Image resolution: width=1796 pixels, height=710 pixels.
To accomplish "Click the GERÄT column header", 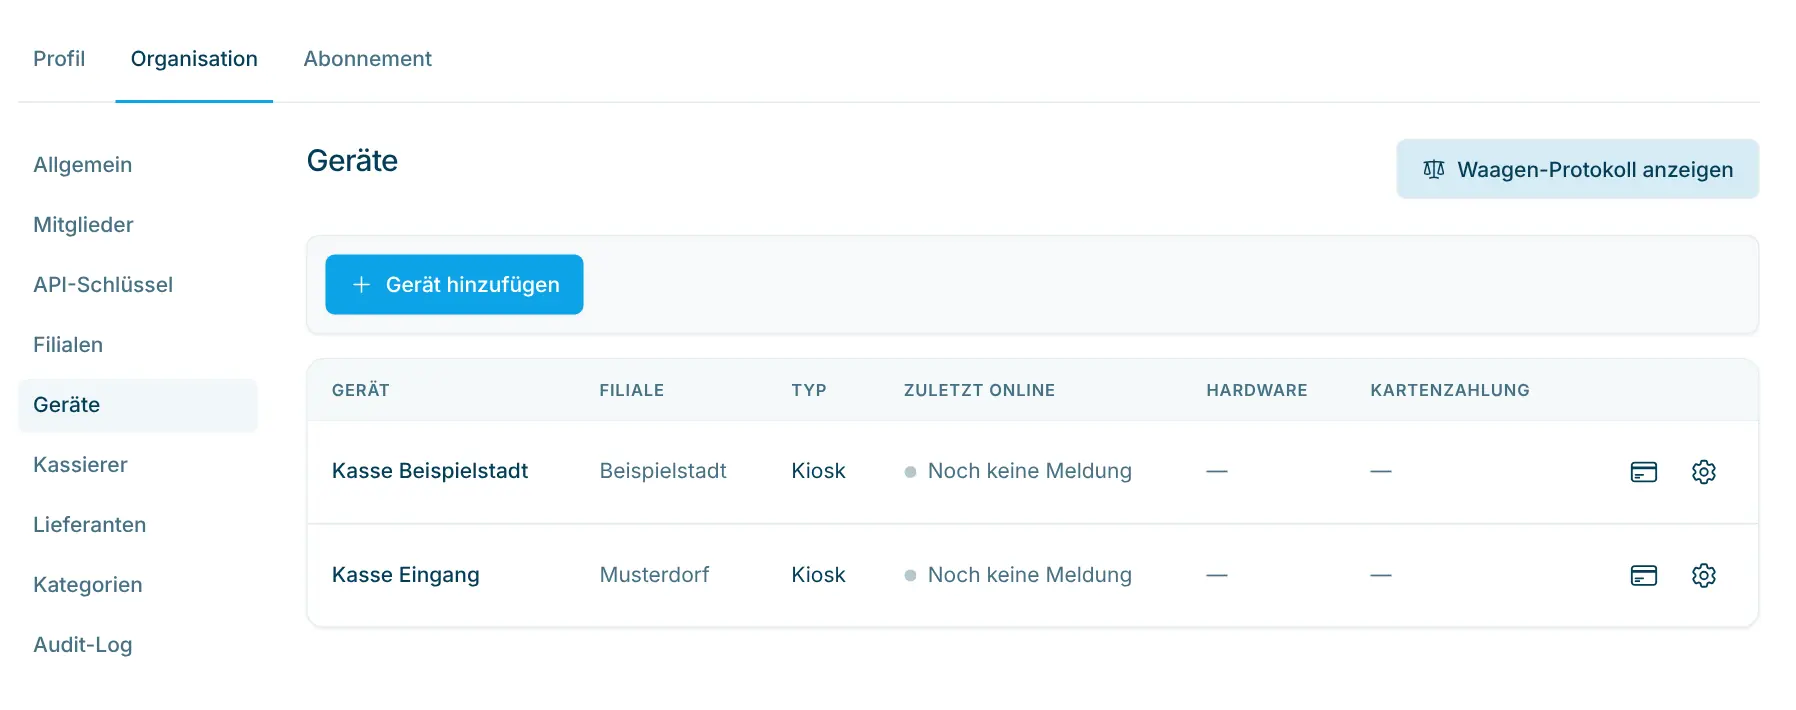I will point(360,390).
